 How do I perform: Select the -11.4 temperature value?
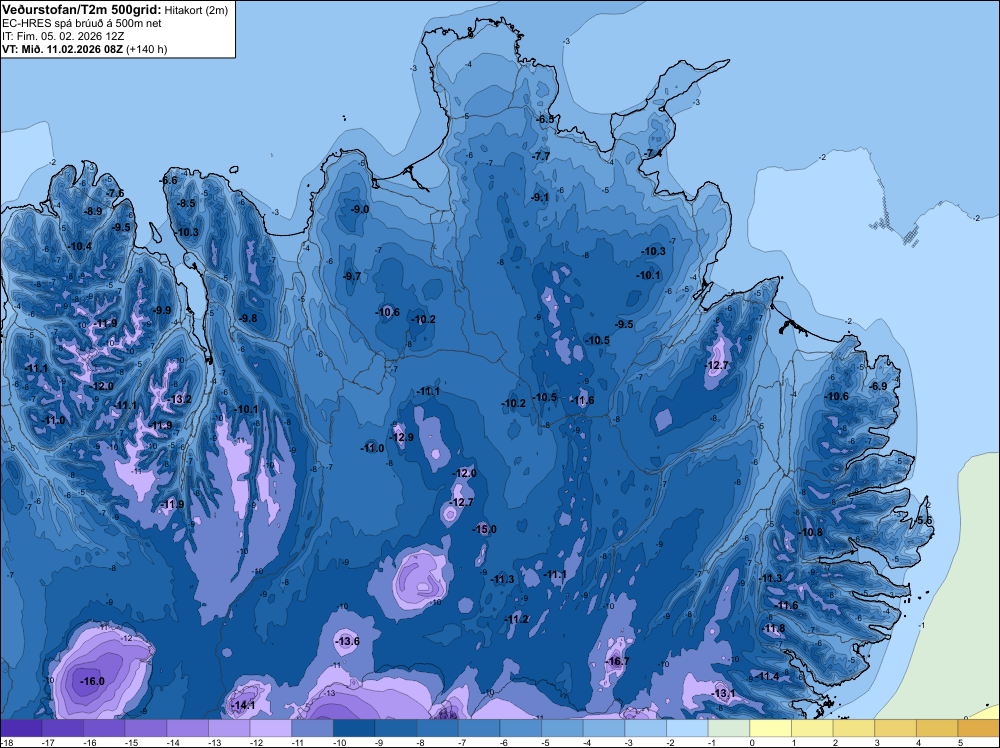[x=767, y=677]
